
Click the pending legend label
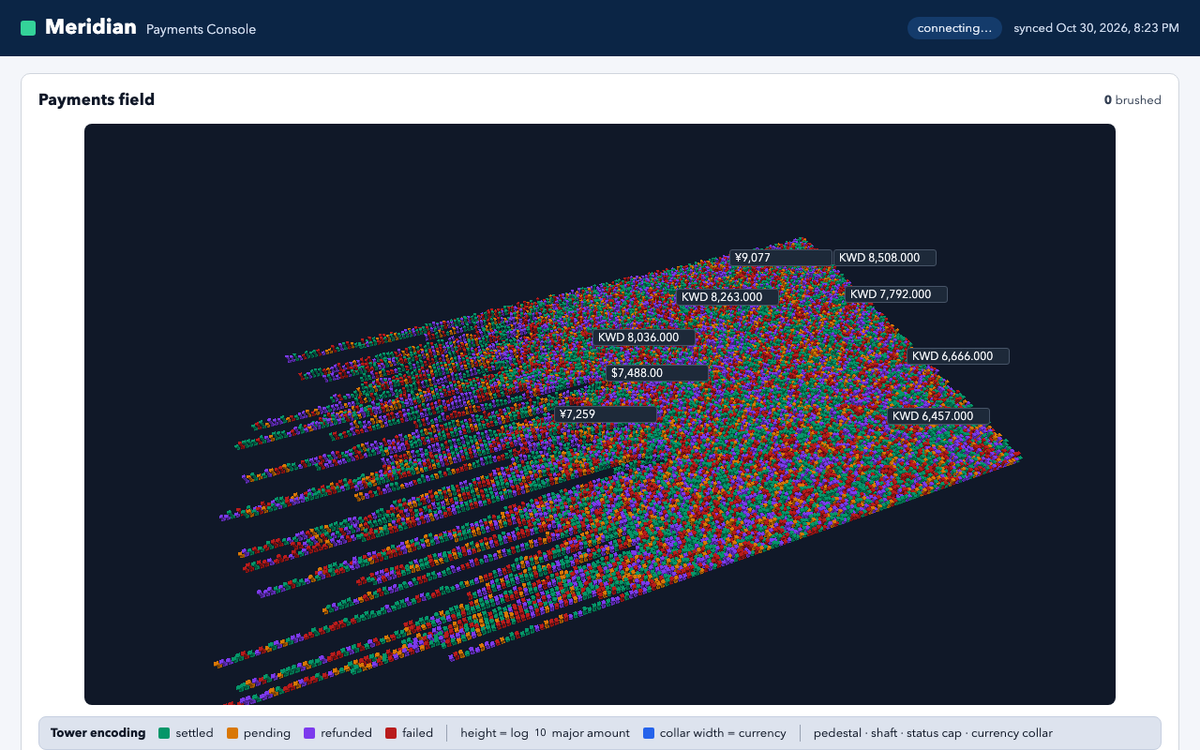pos(267,733)
